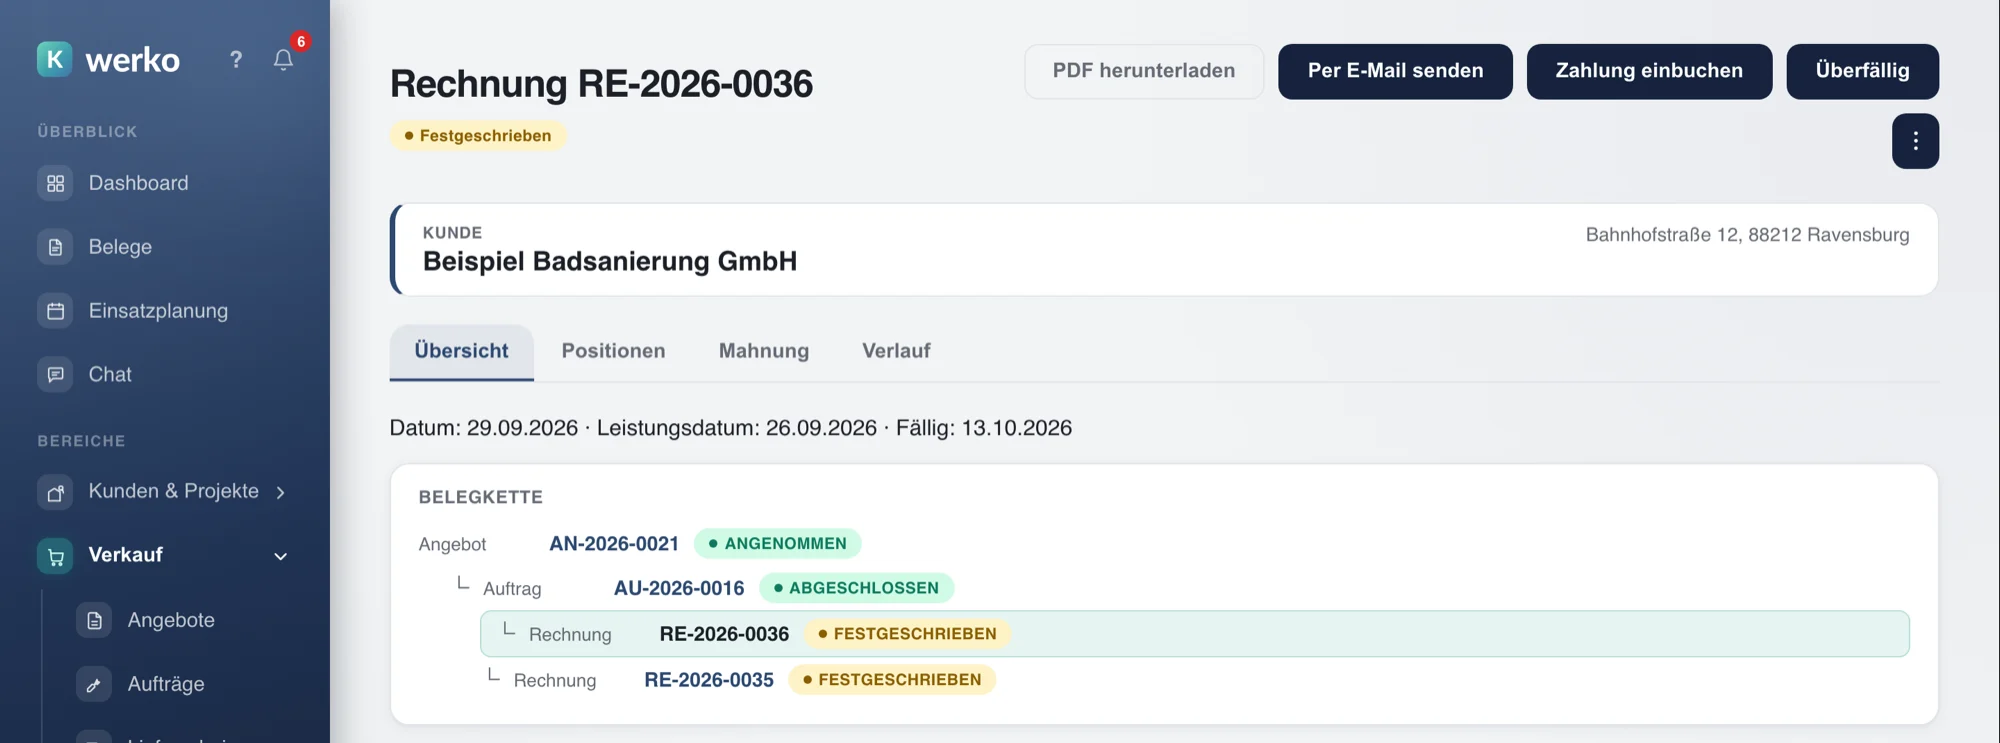Click the ABGESCHLOSSEN status badge
Viewport: 2000px width, 743px height.
[857, 588]
